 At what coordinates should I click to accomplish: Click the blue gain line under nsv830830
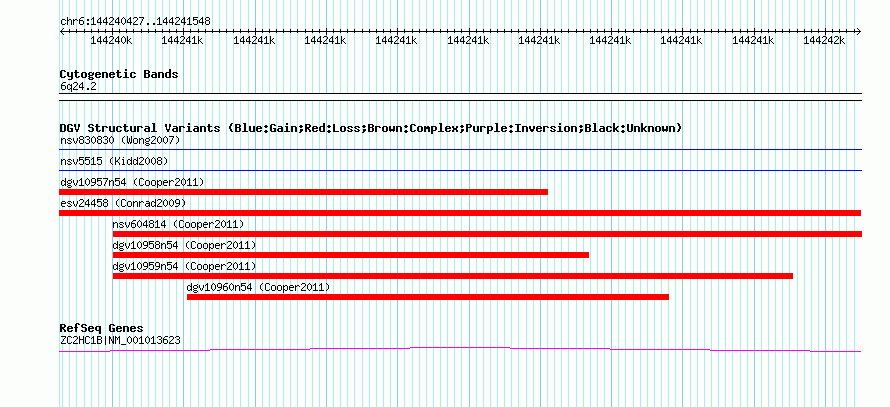pos(460,150)
